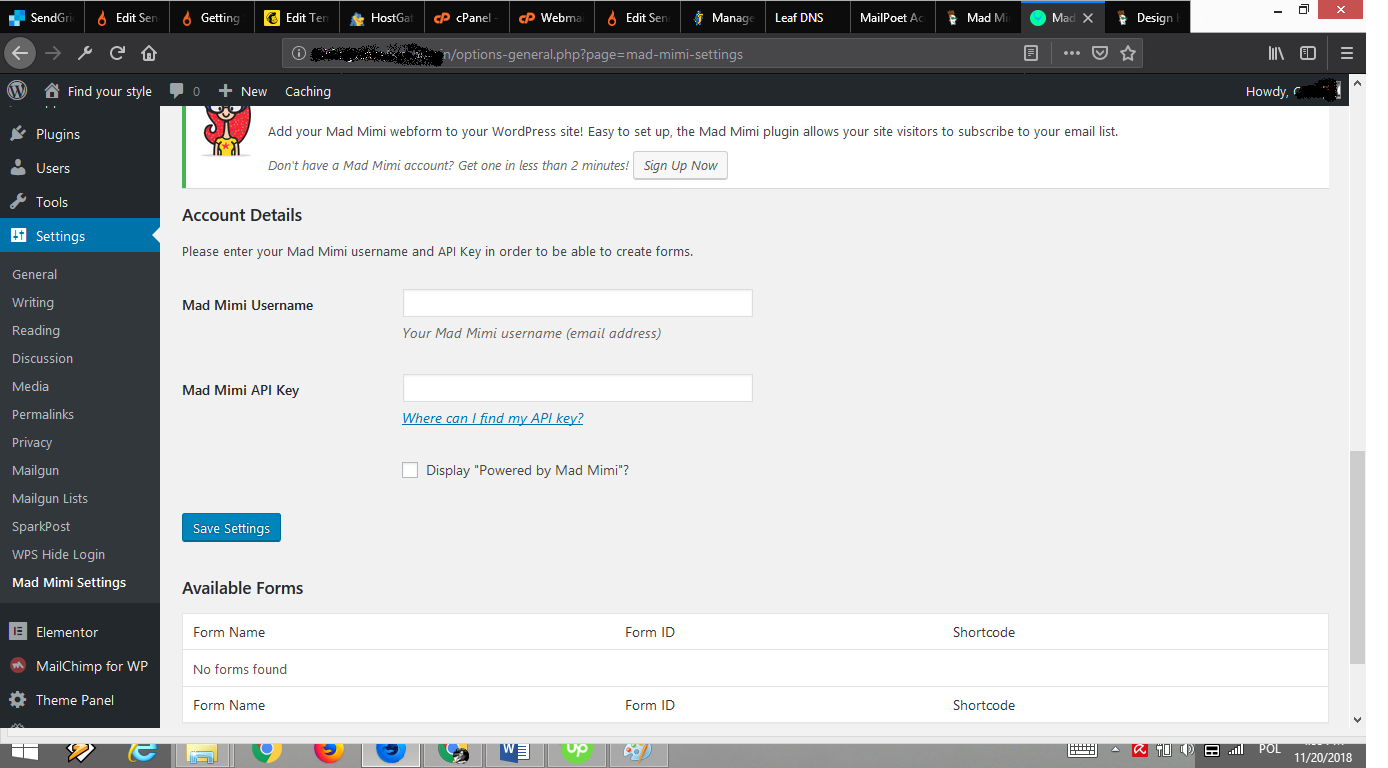The width and height of the screenshot is (1388, 768).
Task: Show hidden system tray icons arrow
Action: [x=1116, y=750]
